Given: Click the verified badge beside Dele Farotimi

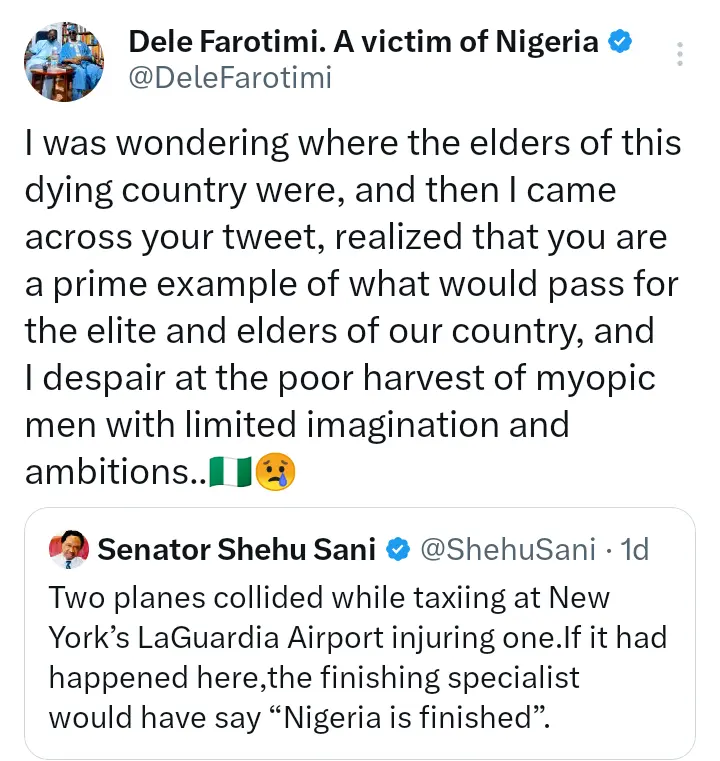Looking at the screenshot, I should click(x=620, y=42).
